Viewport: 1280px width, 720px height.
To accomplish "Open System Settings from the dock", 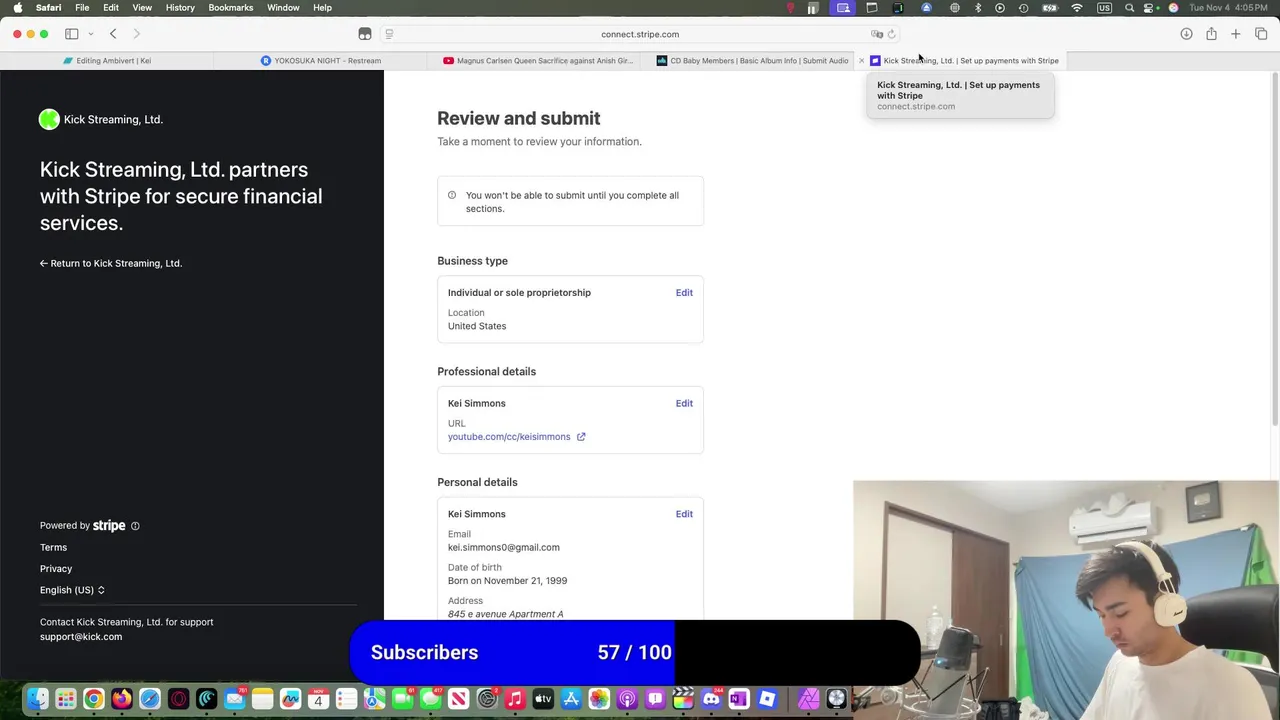I will (x=487, y=699).
